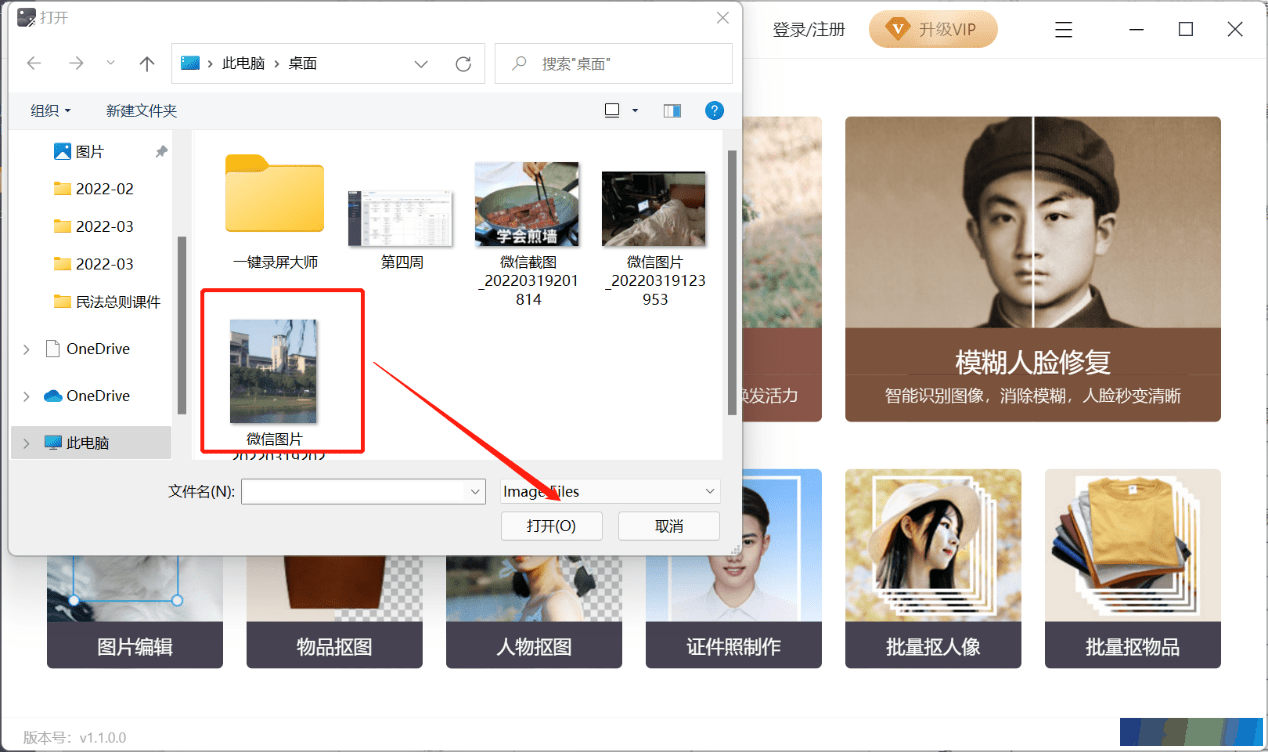1268x752 pixels.
Task: Go back in the Open dialog
Action: point(34,63)
